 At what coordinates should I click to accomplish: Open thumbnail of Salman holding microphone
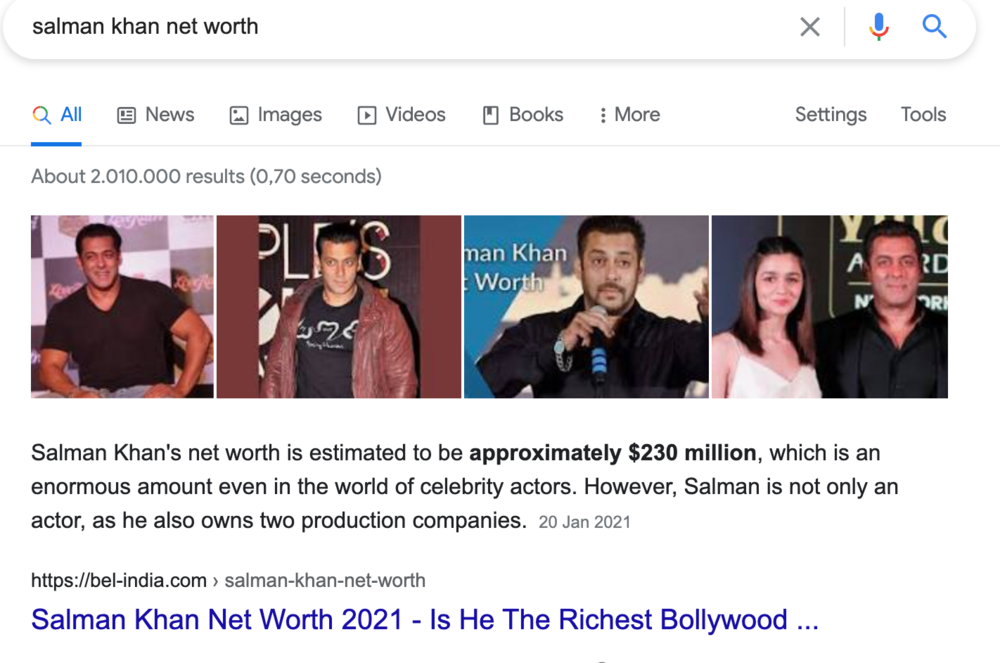(586, 307)
